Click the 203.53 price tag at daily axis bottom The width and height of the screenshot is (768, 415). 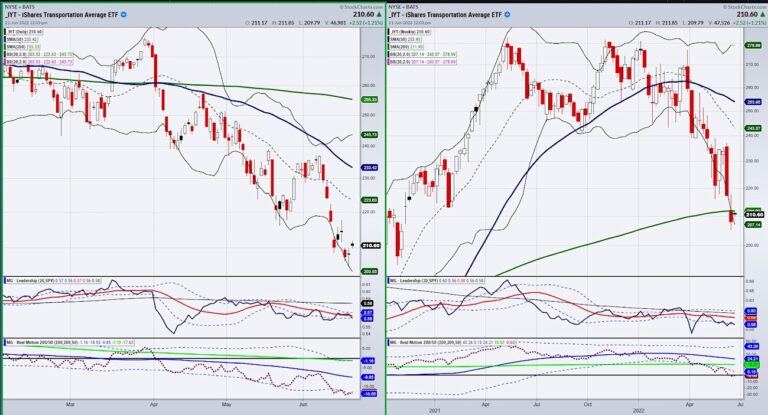click(x=370, y=271)
